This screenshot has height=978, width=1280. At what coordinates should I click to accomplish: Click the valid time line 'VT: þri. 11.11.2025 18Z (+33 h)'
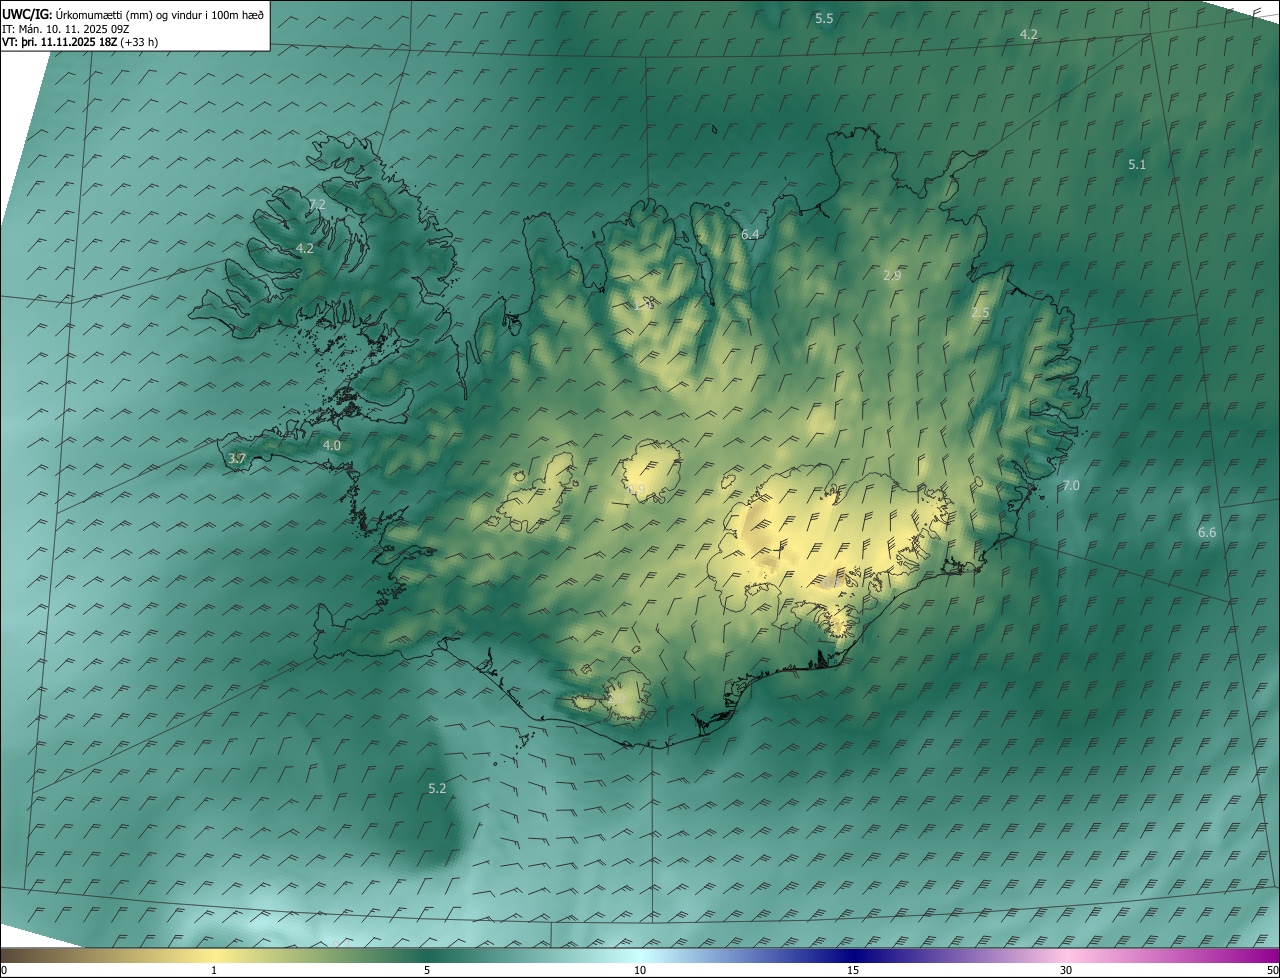click(80, 42)
